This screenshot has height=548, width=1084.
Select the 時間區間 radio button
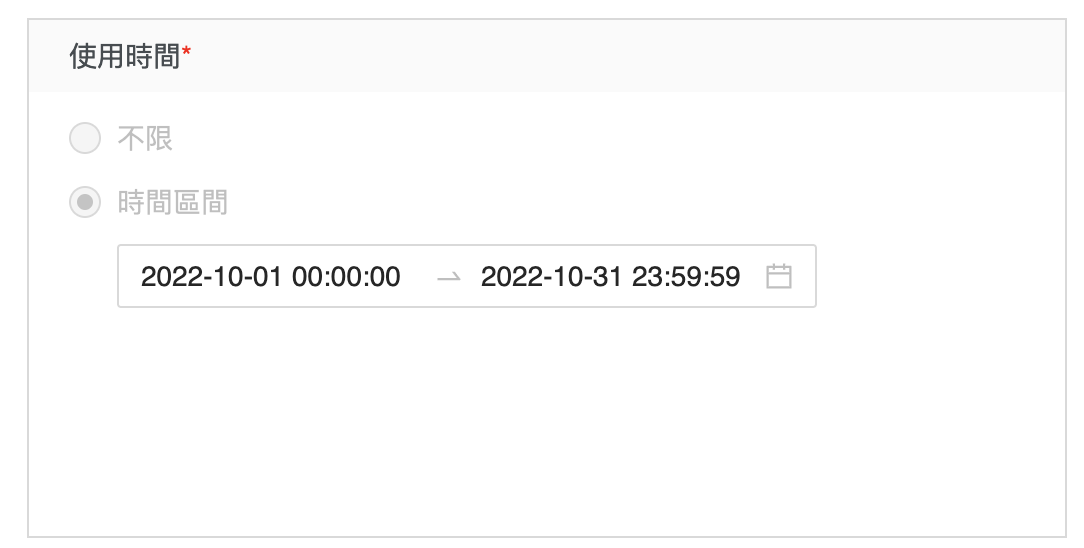[x=85, y=203]
